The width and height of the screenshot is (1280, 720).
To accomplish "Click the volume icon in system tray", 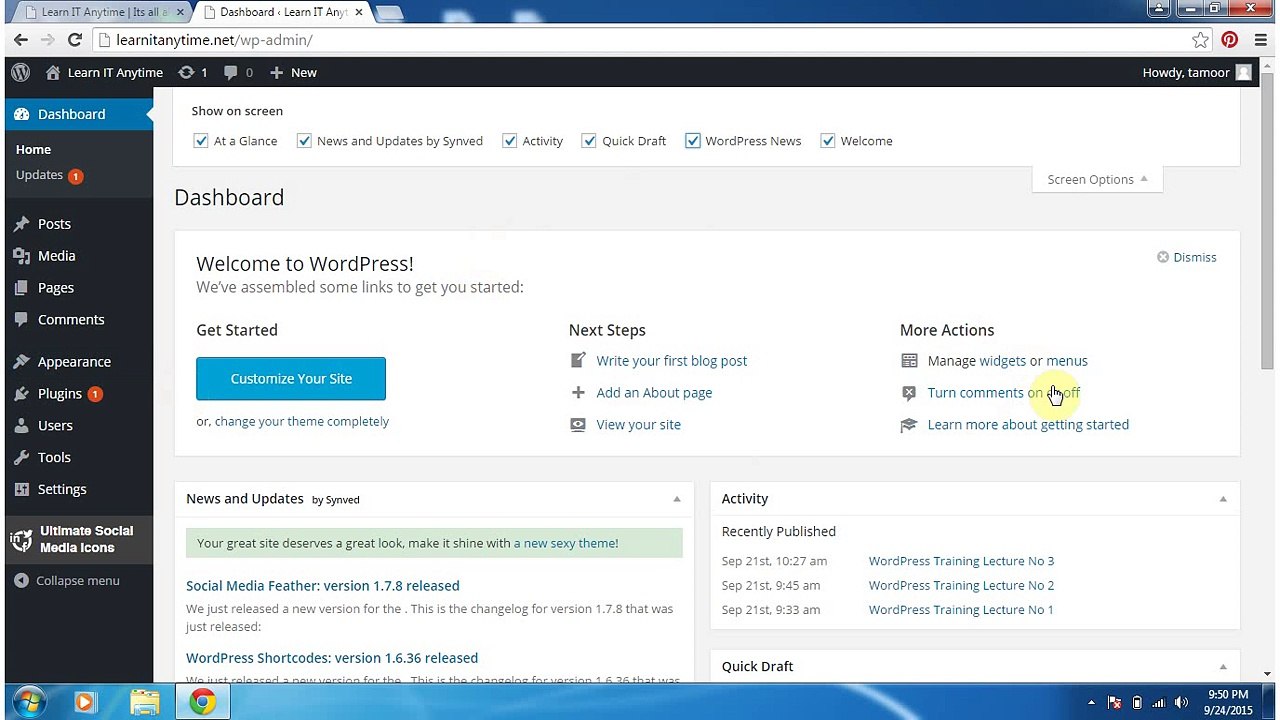I will (x=1182, y=702).
